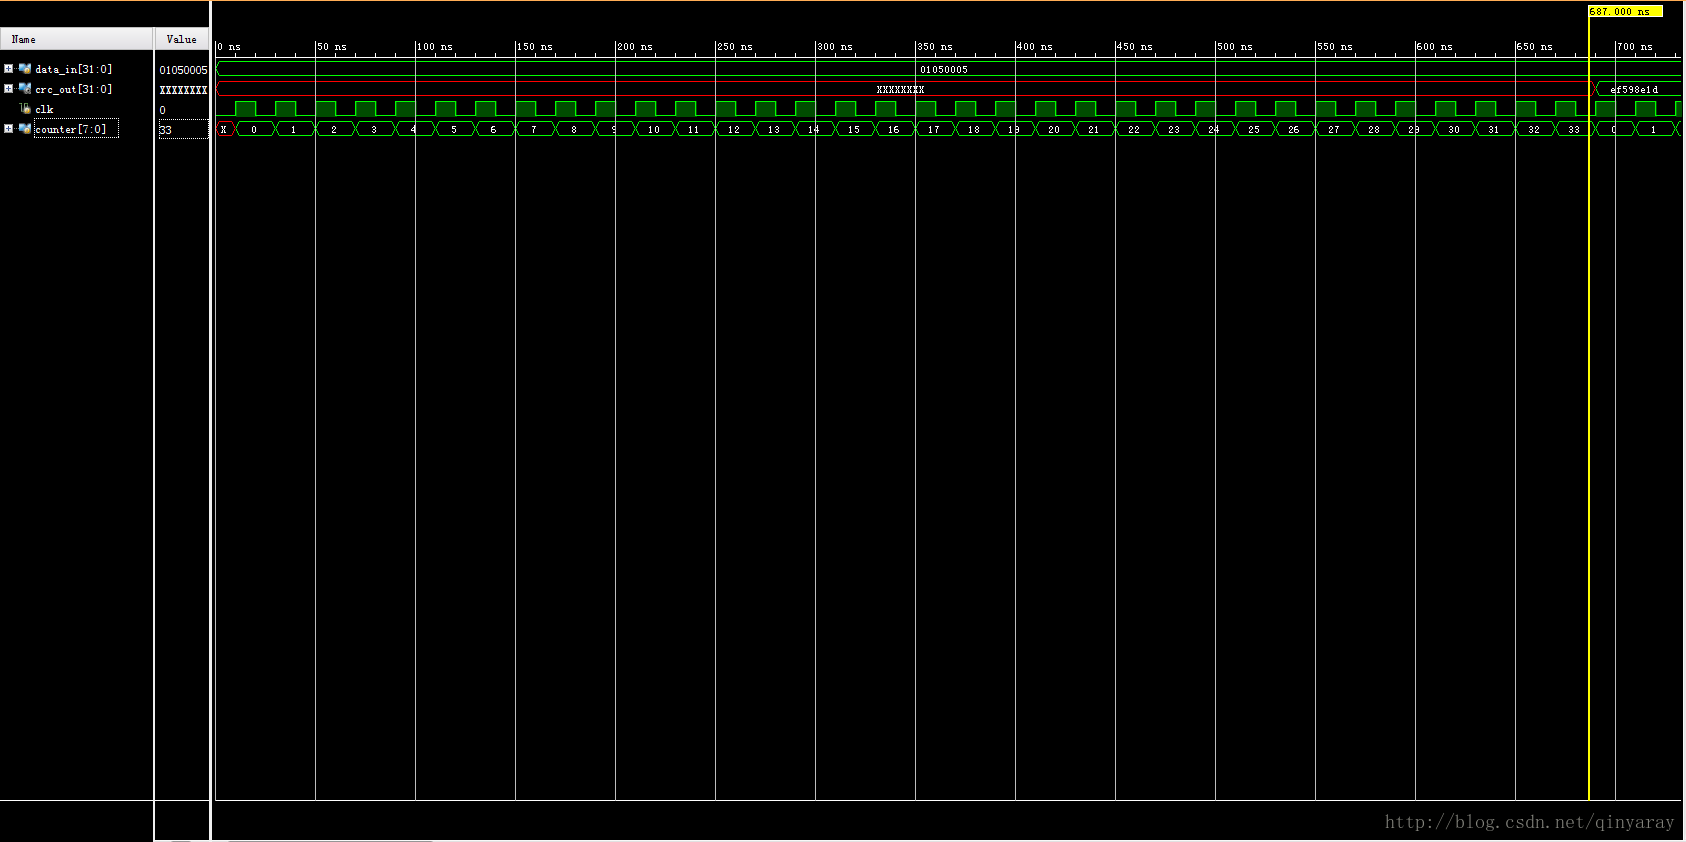
Task: Click counter waveform segment labeled 15
Action: click(854, 129)
